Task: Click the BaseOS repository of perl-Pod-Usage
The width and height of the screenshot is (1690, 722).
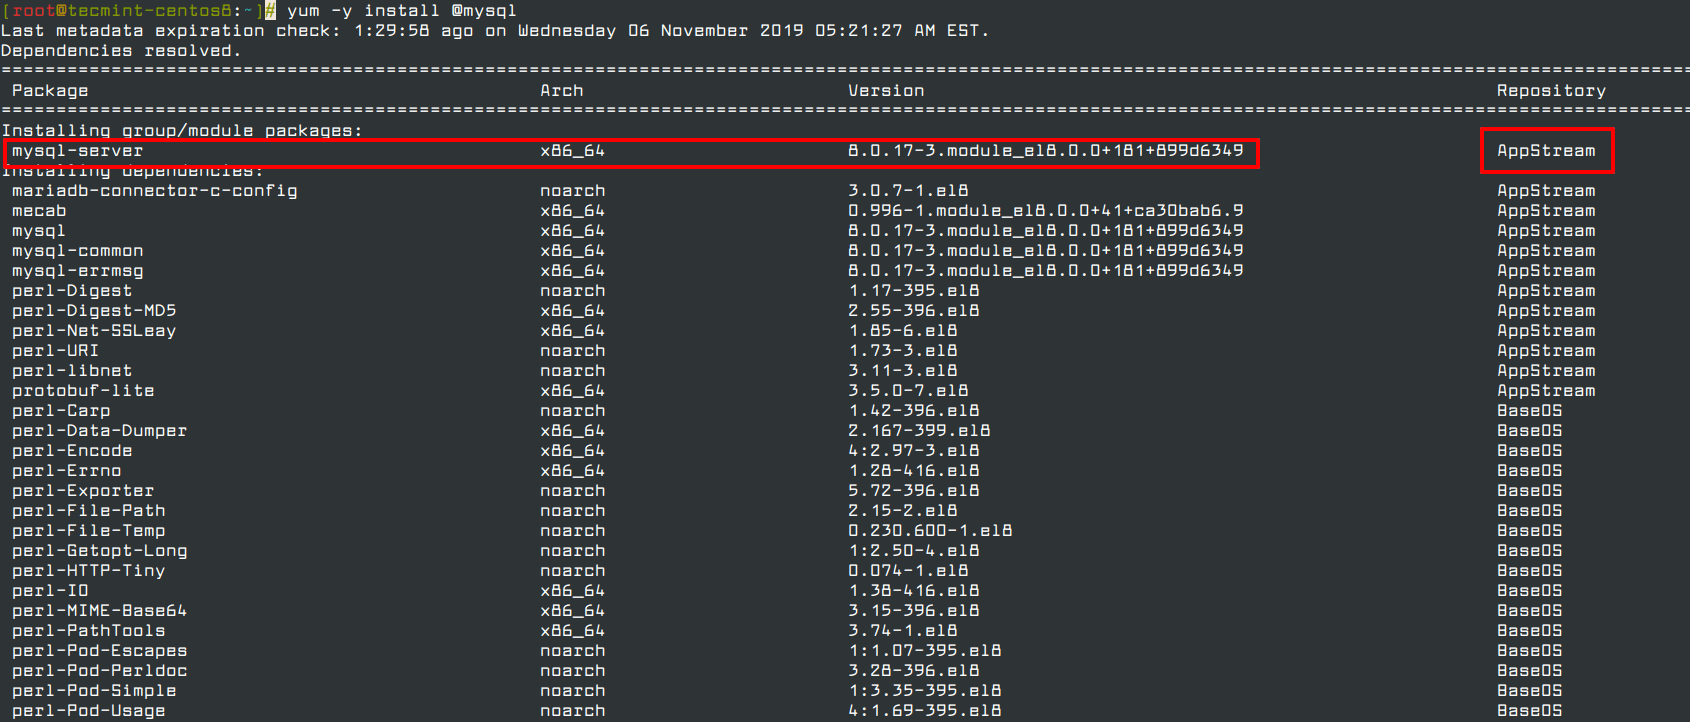Action: pyautogui.click(x=1529, y=711)
